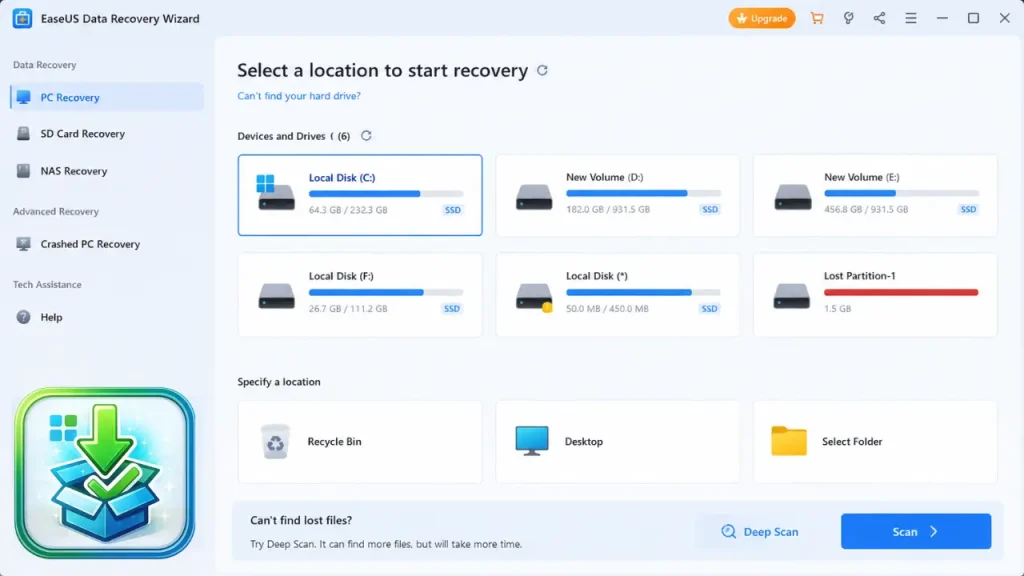
Task: Refresh the Devices and Drives list
Action: [366, 135]
